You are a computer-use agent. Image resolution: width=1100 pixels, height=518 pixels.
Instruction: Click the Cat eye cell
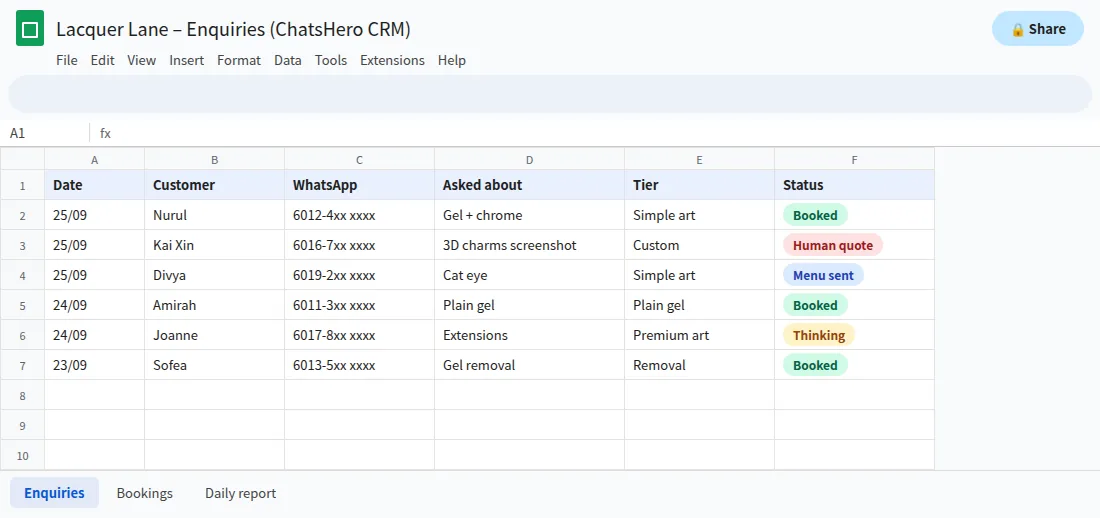tap(530, 275)
